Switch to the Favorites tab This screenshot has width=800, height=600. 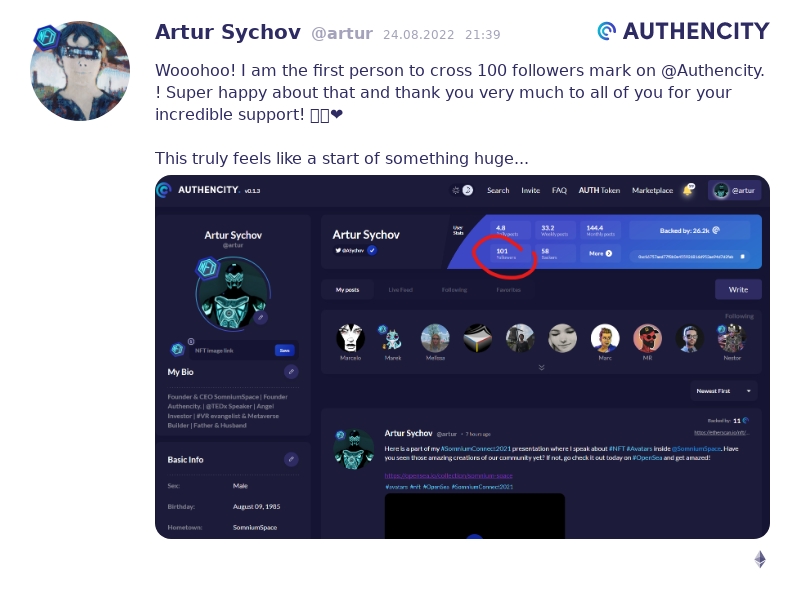[508, 290]
